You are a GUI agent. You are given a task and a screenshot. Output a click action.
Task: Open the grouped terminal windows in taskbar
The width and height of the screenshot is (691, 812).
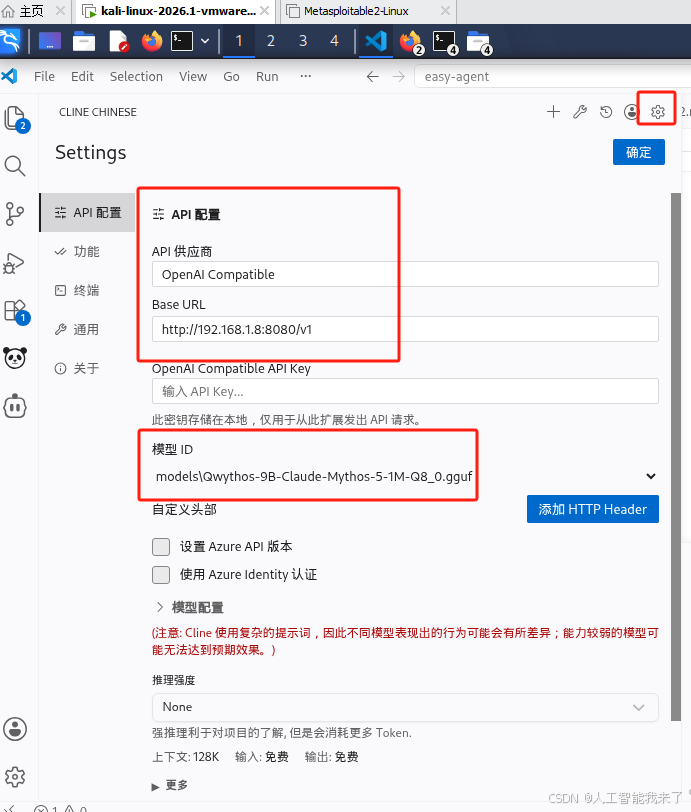click(x=445, y=42)
